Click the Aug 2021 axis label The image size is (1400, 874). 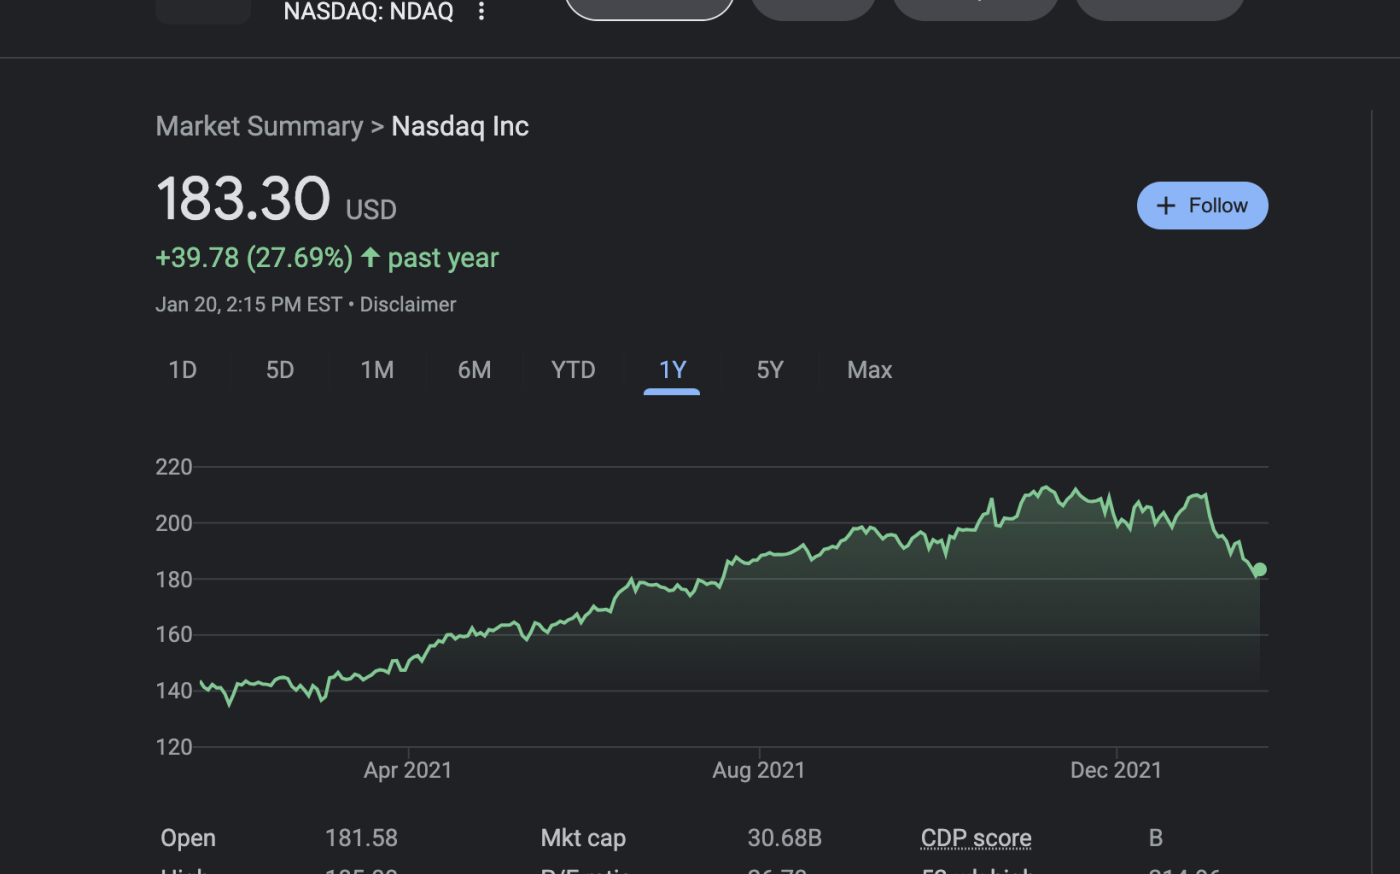coord(759,770)
